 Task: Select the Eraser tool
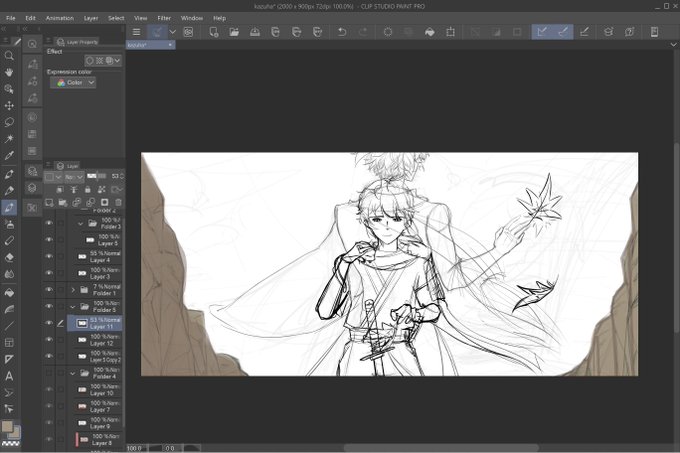[x=9, y=257]
